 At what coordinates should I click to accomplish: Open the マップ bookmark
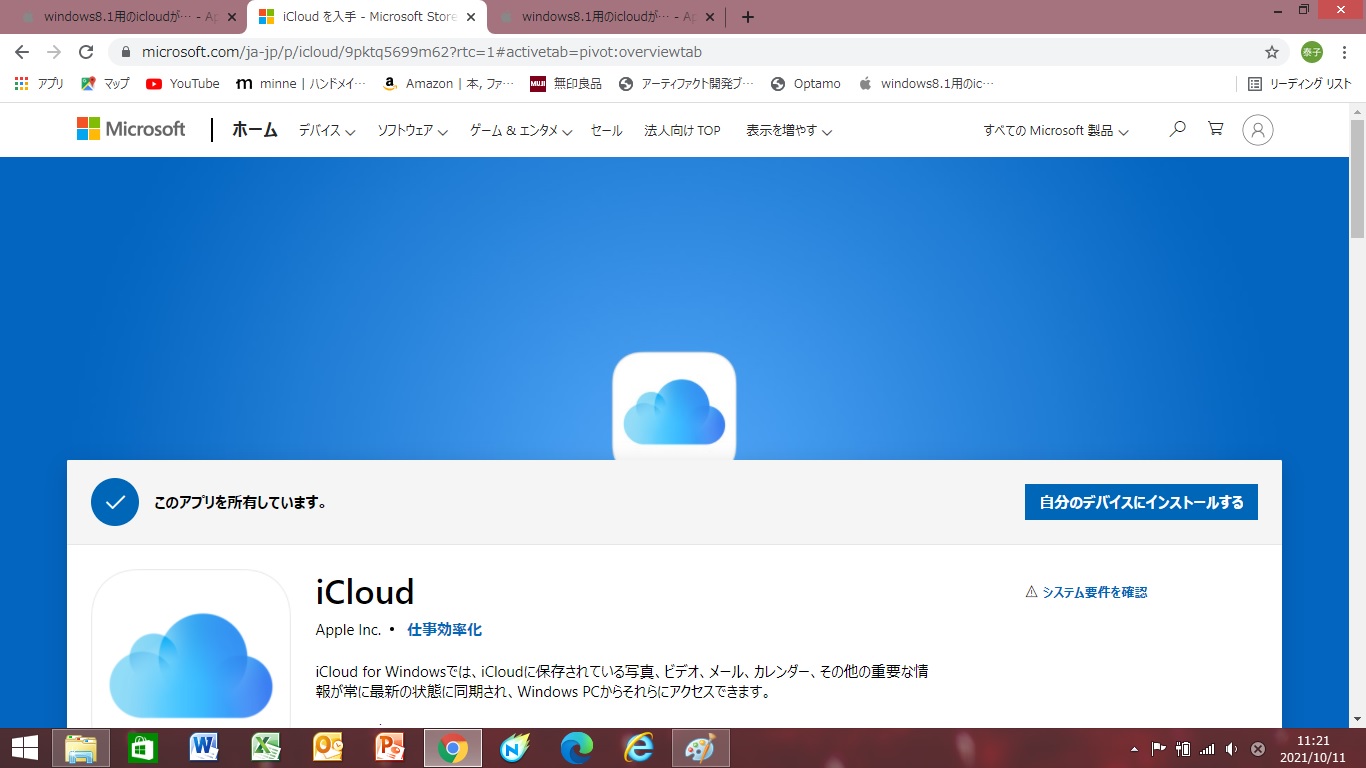click(x=106, y=84)
